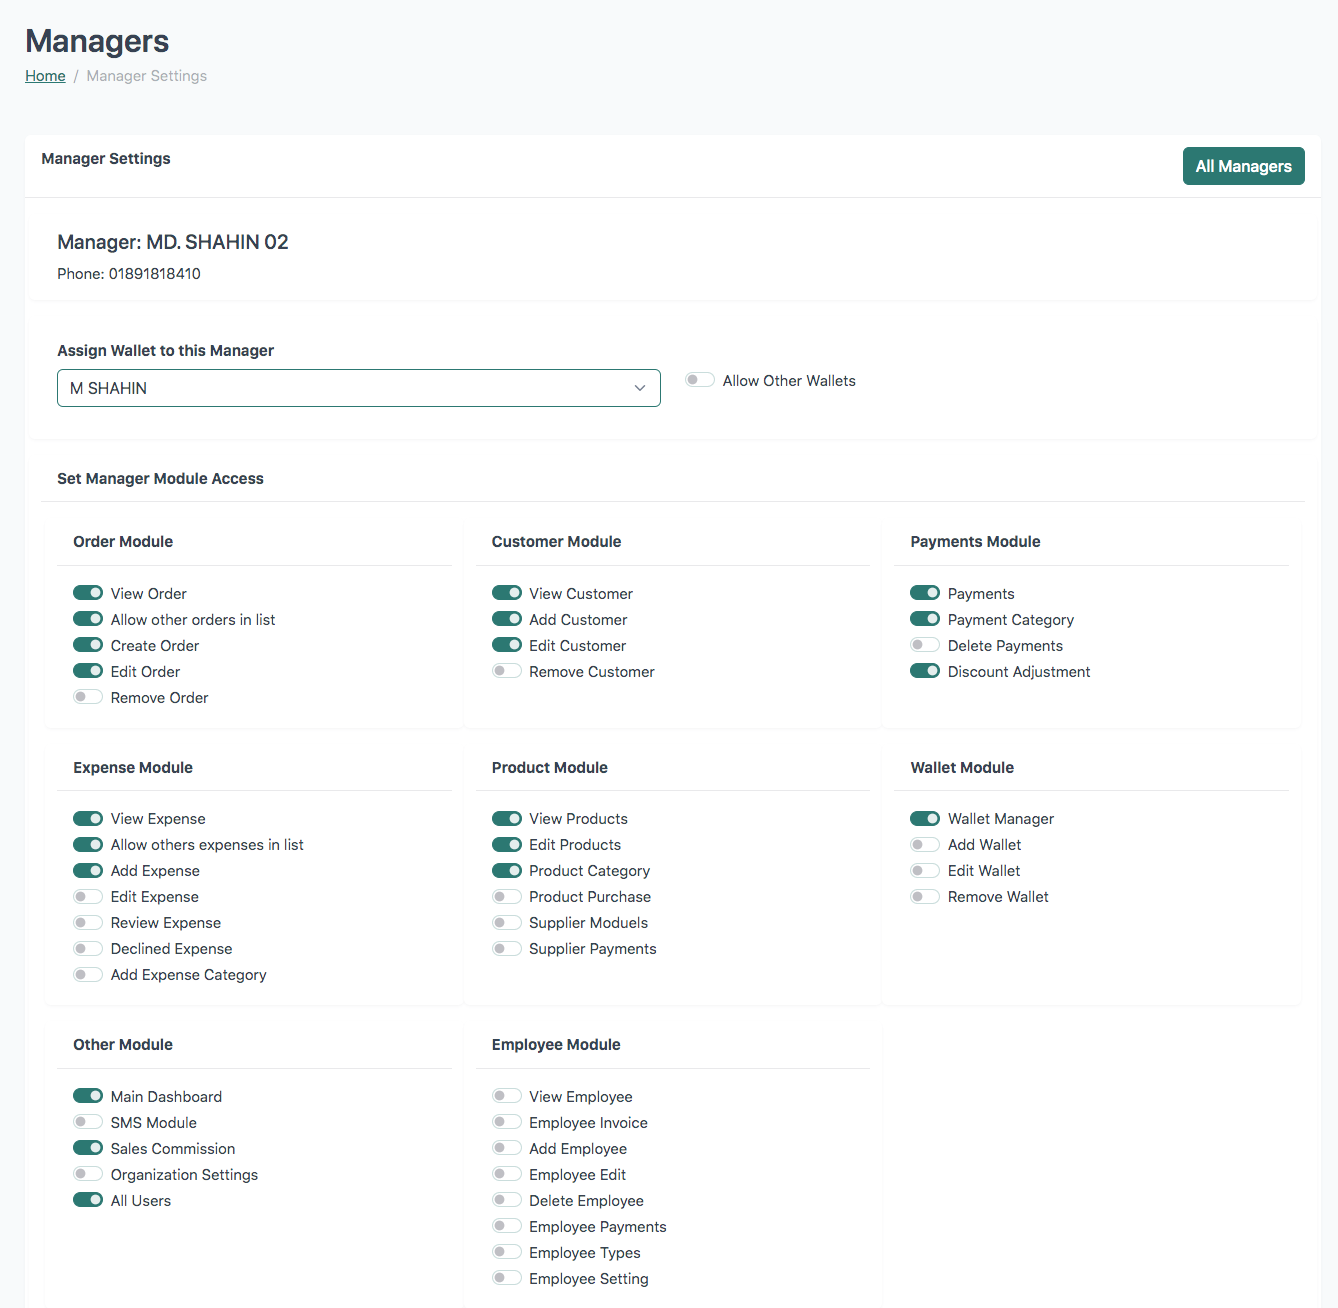Go to Home breadcrumb link
The height and width of the screenshot is (1308, 1338).
45,76
